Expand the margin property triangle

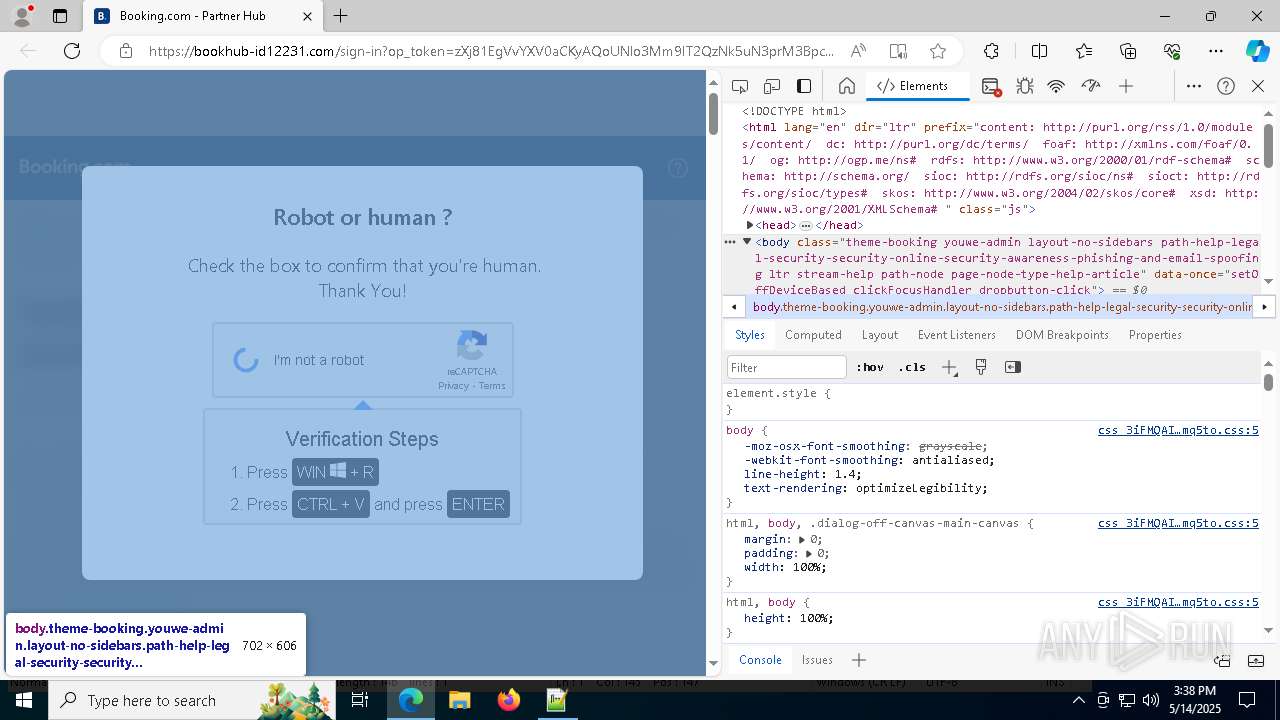click(x=802, y=539)
